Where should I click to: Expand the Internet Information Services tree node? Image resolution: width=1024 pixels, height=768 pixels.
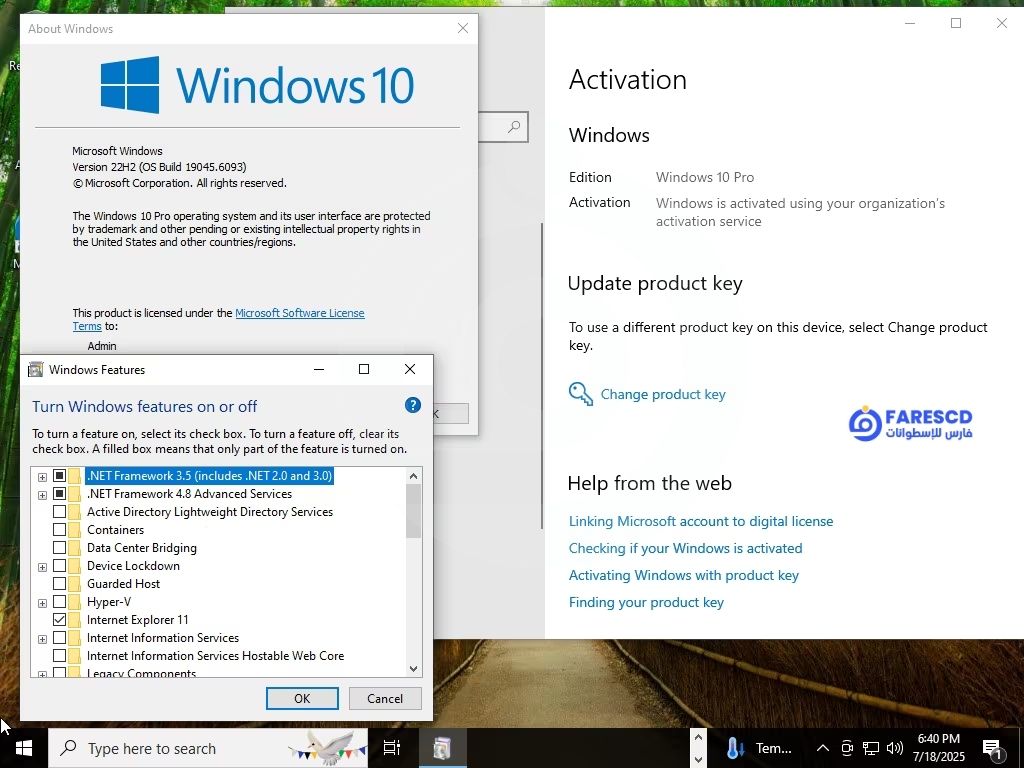click(42, 639)
